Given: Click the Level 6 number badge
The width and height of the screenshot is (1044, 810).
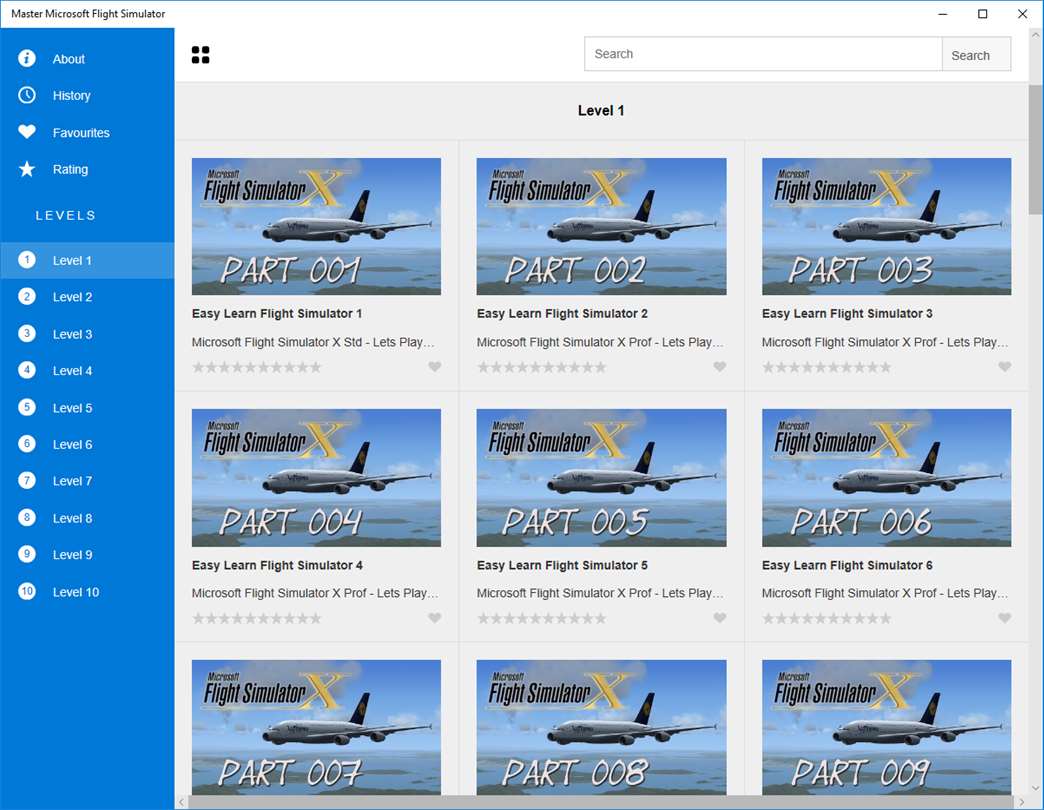Looking at the screenshot, I should [27, 444].
